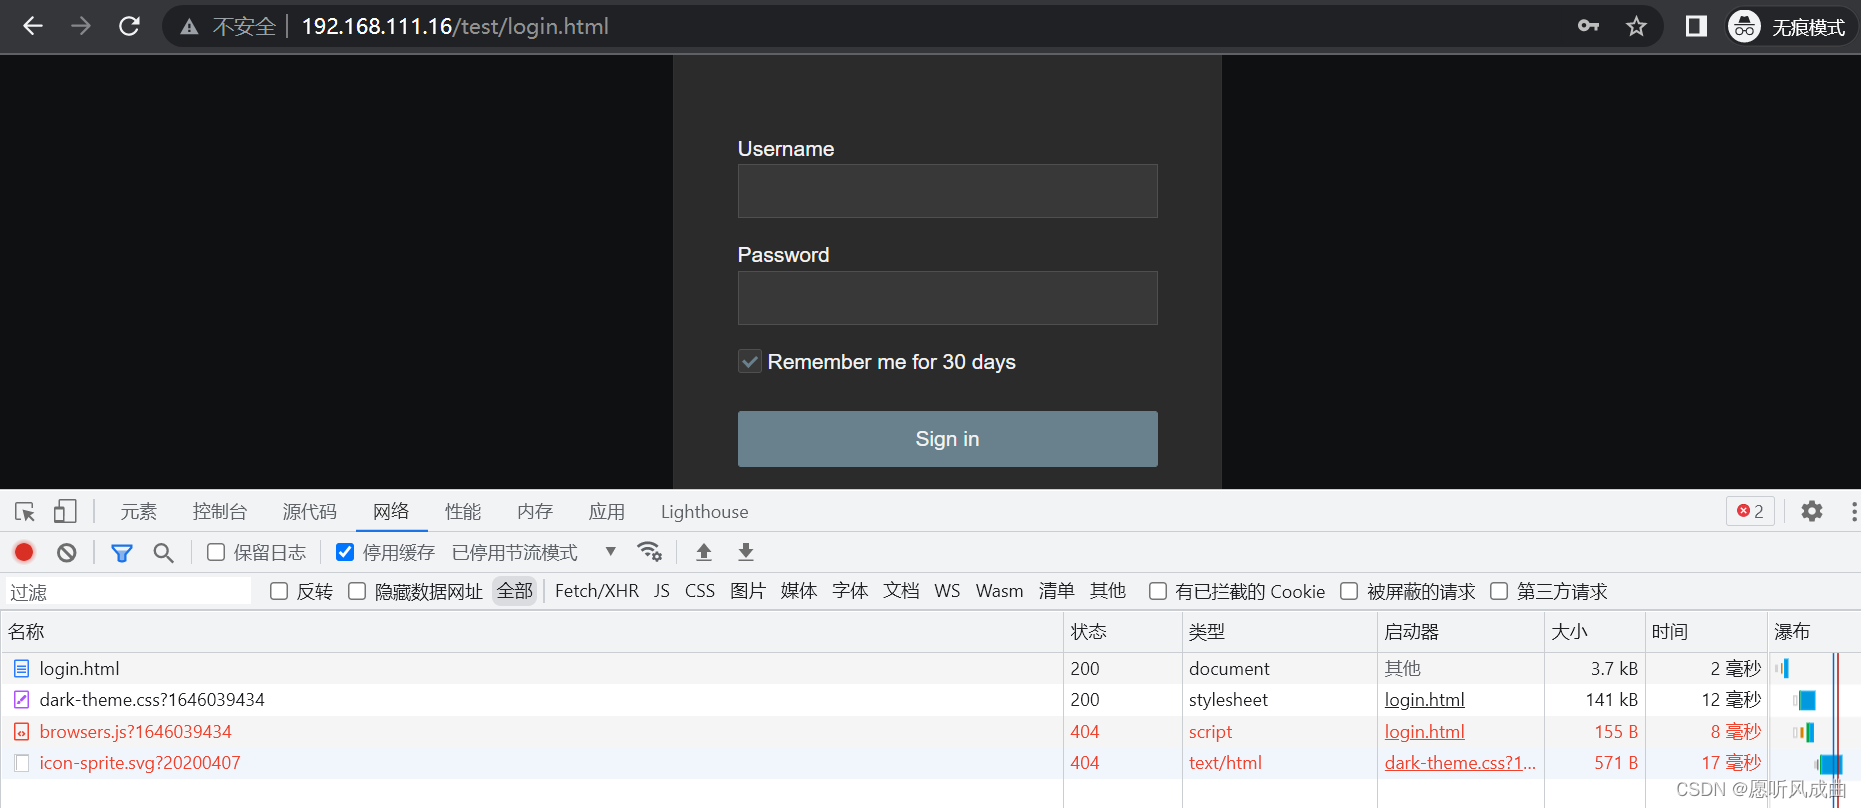Expand the throttling mode dropdown
The image size is (1861, 808).
[610, 552]
